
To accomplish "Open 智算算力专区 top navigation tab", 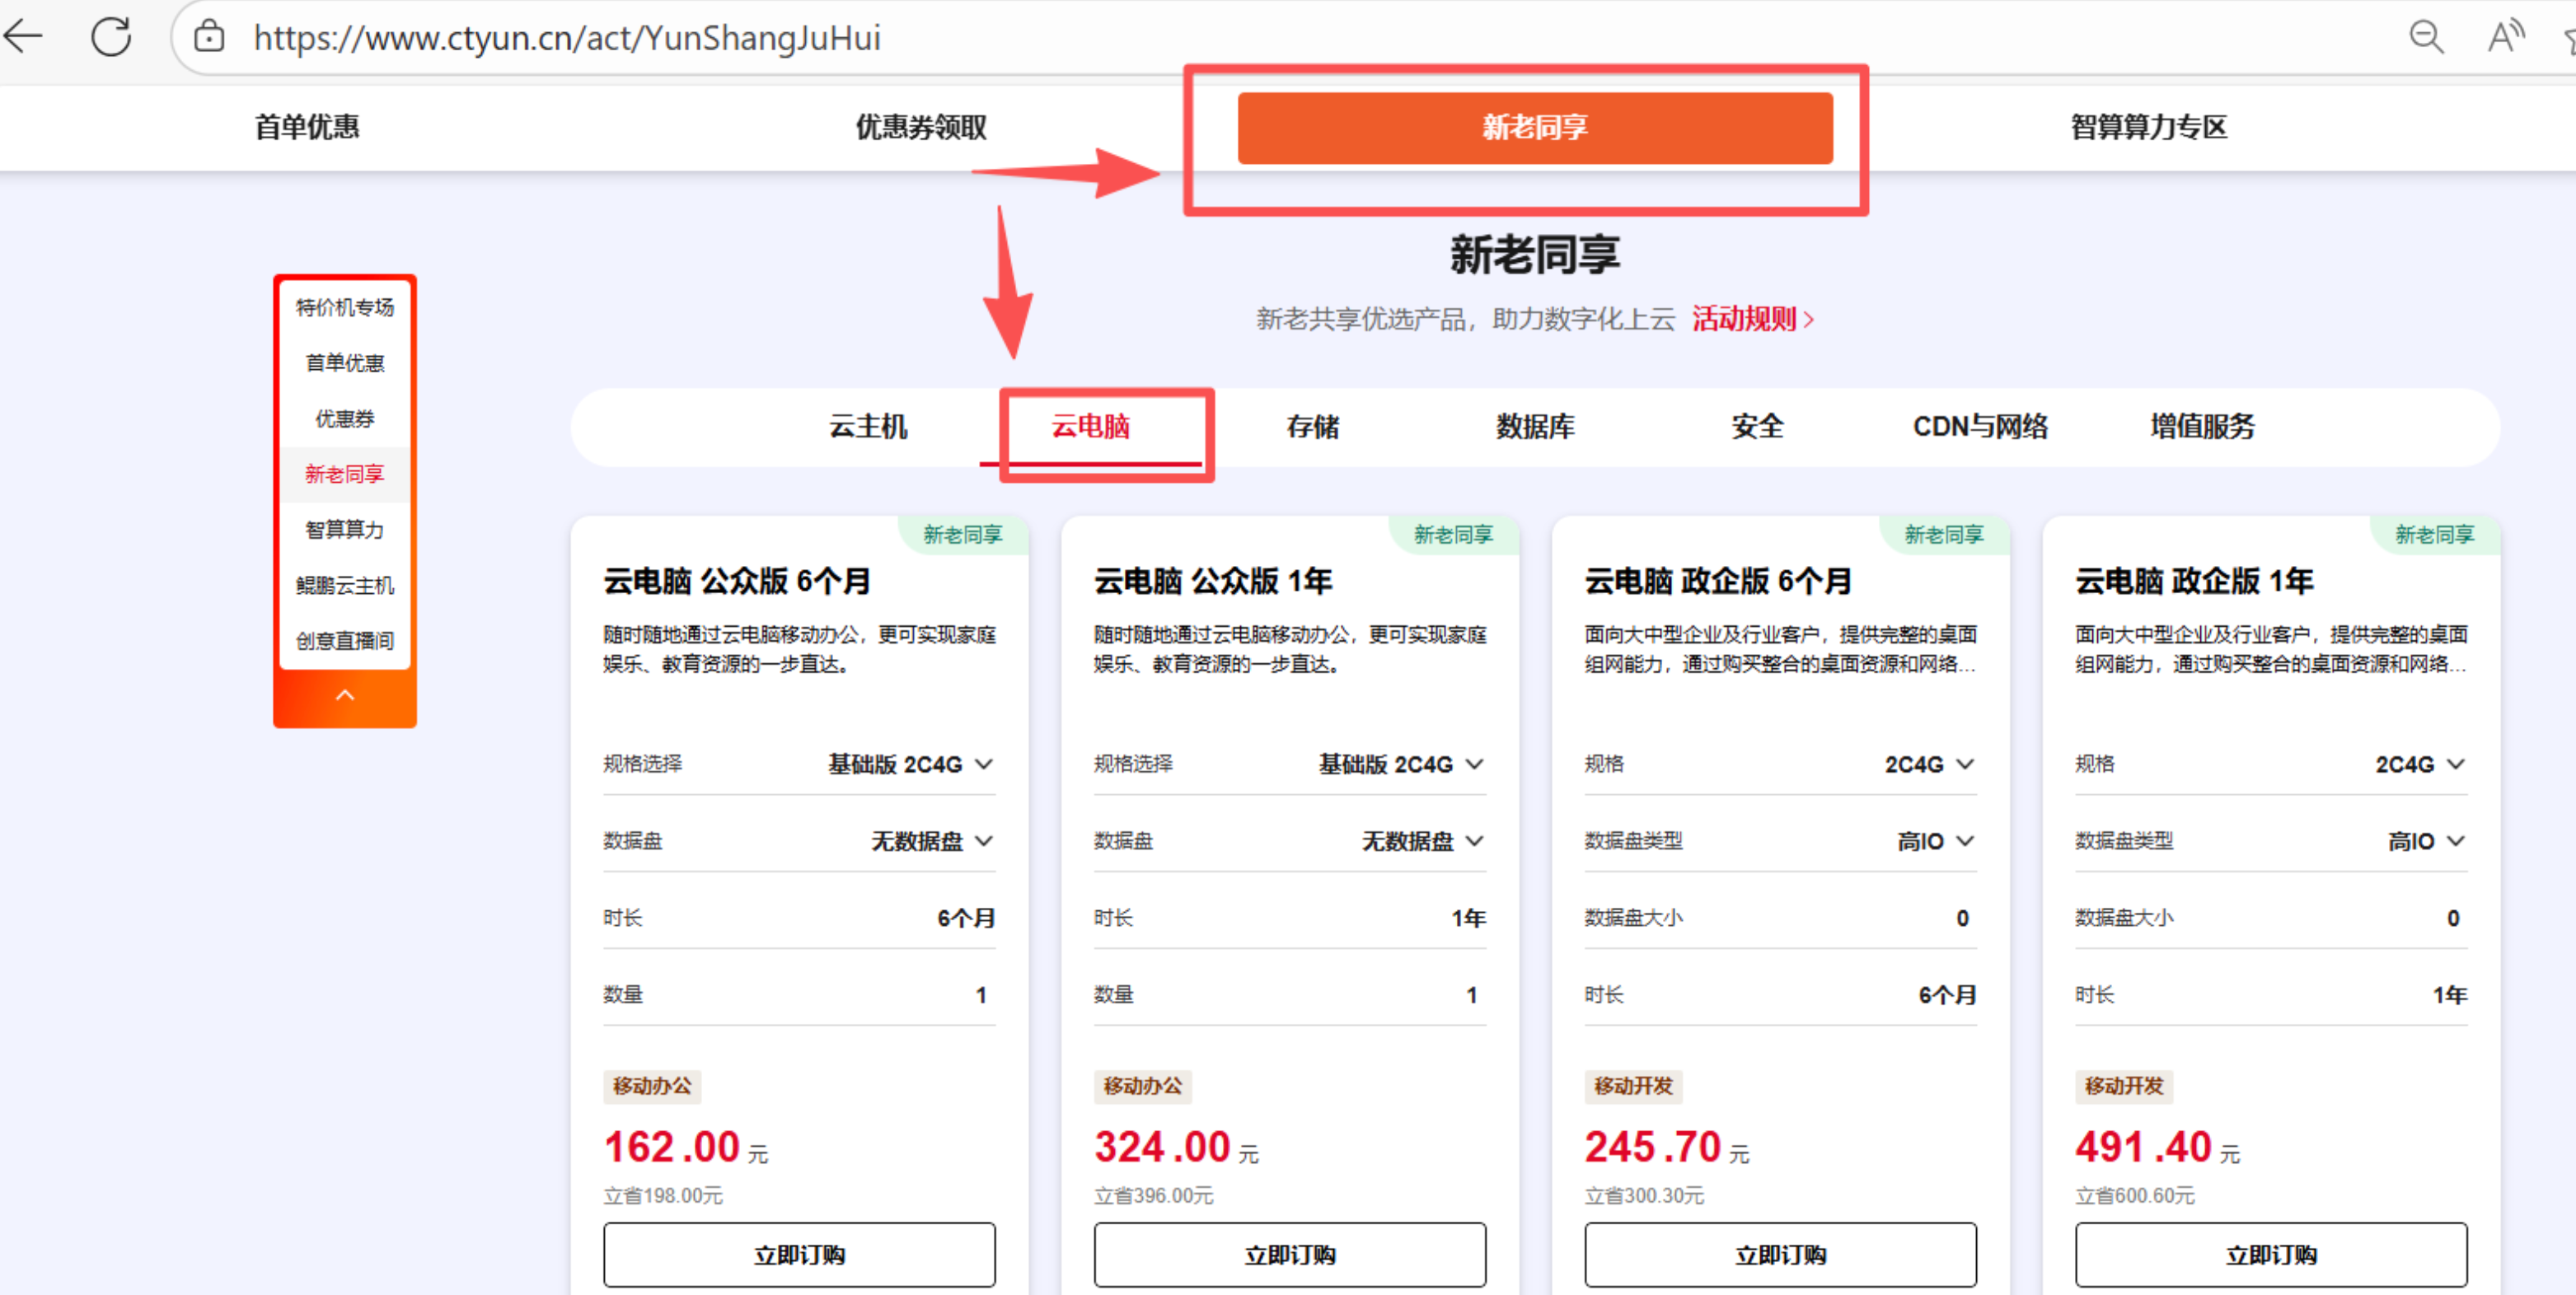I will (2149, 127).
